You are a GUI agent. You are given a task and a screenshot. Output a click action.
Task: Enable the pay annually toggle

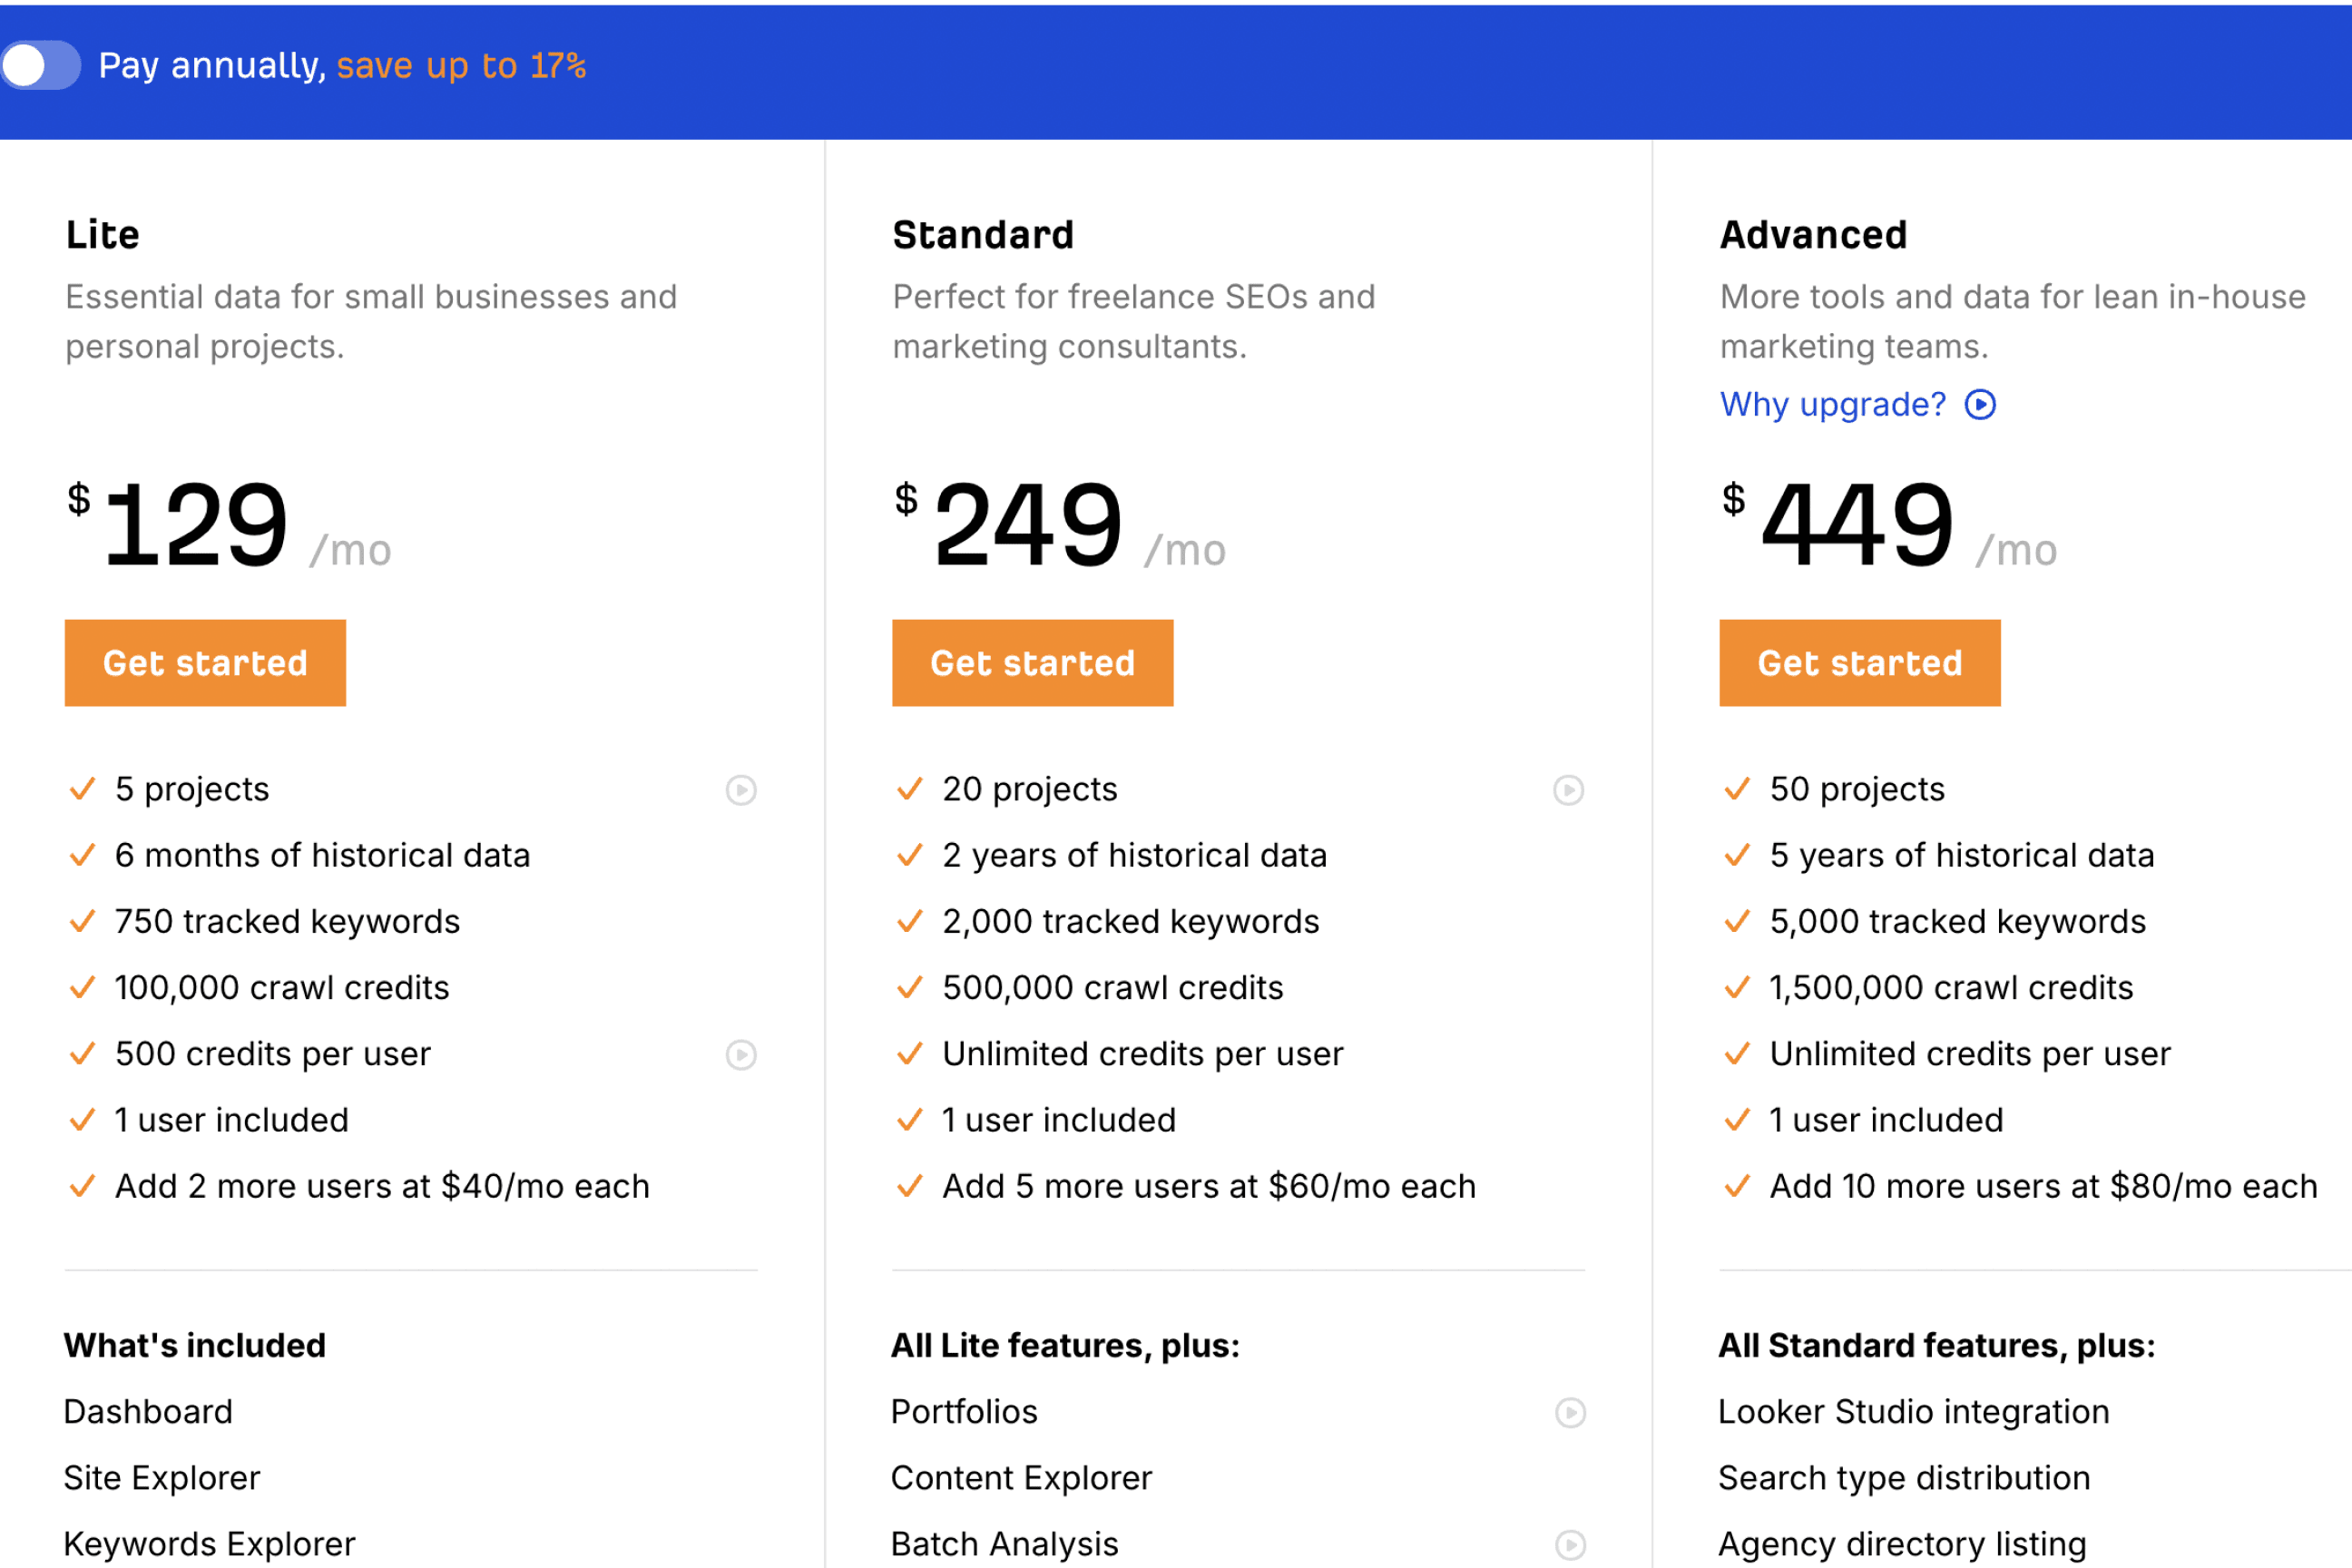click(41, 64)
